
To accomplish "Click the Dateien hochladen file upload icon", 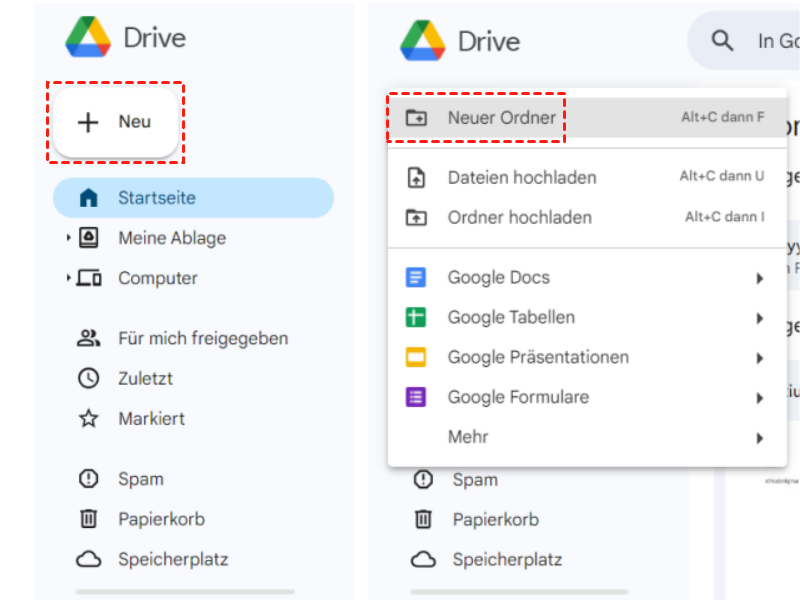I will click(x=416, y=177).
